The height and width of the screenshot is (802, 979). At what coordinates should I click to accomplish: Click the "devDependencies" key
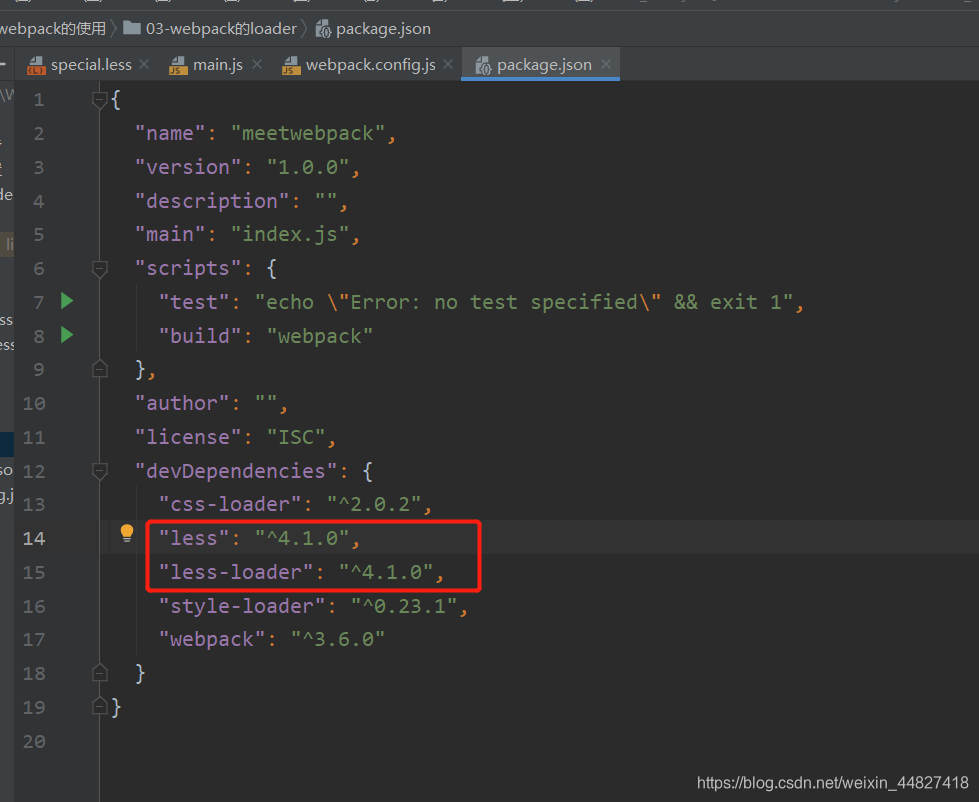(x=237, y=471)
